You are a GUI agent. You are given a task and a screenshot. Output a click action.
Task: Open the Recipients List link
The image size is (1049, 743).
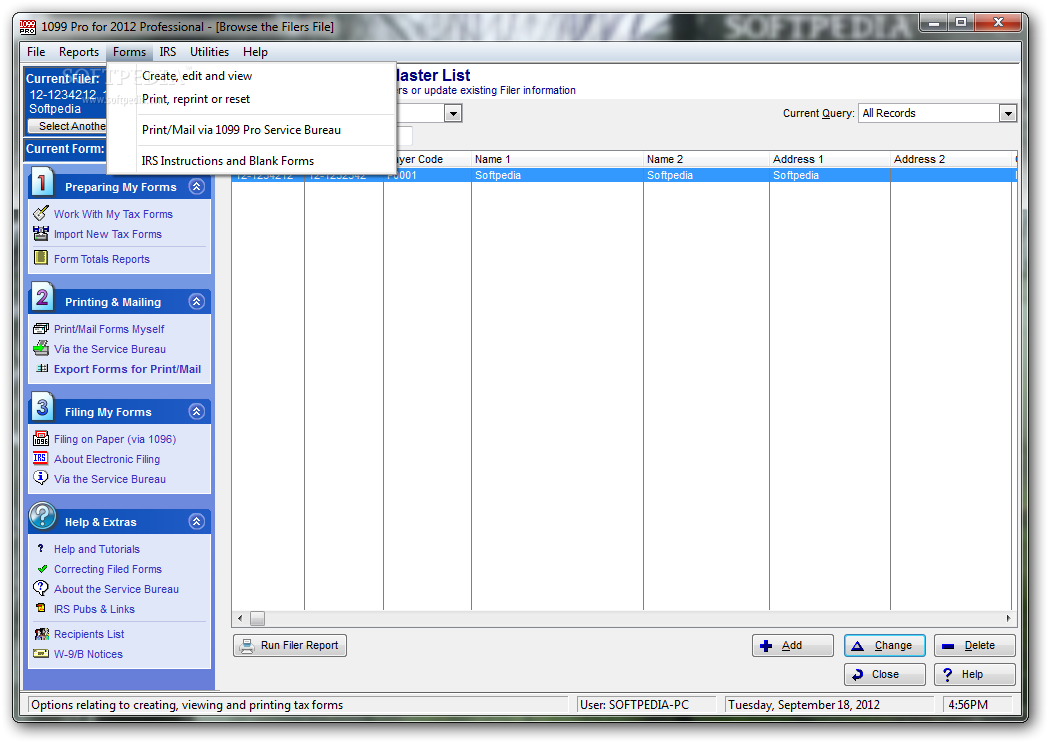89,634
